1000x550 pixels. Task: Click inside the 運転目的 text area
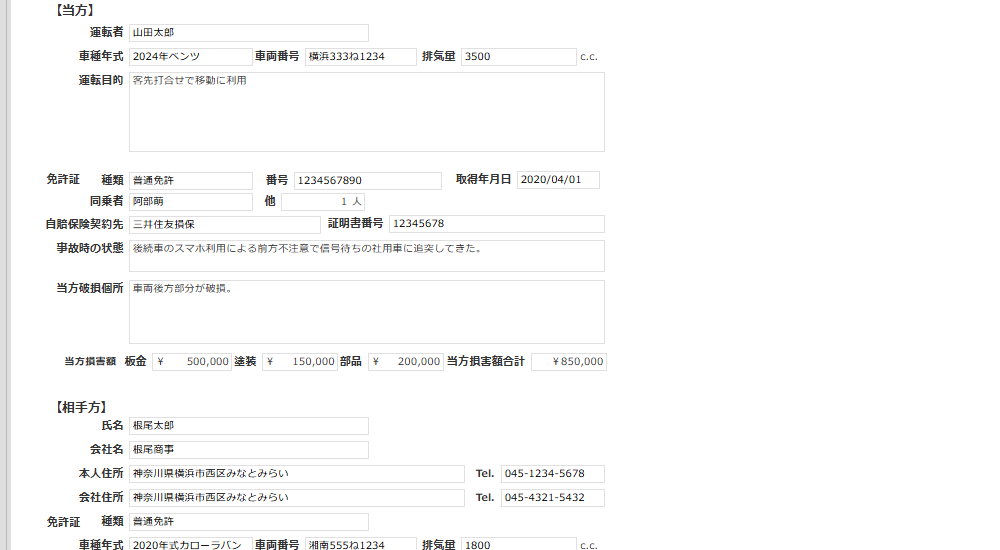point(366,112)
